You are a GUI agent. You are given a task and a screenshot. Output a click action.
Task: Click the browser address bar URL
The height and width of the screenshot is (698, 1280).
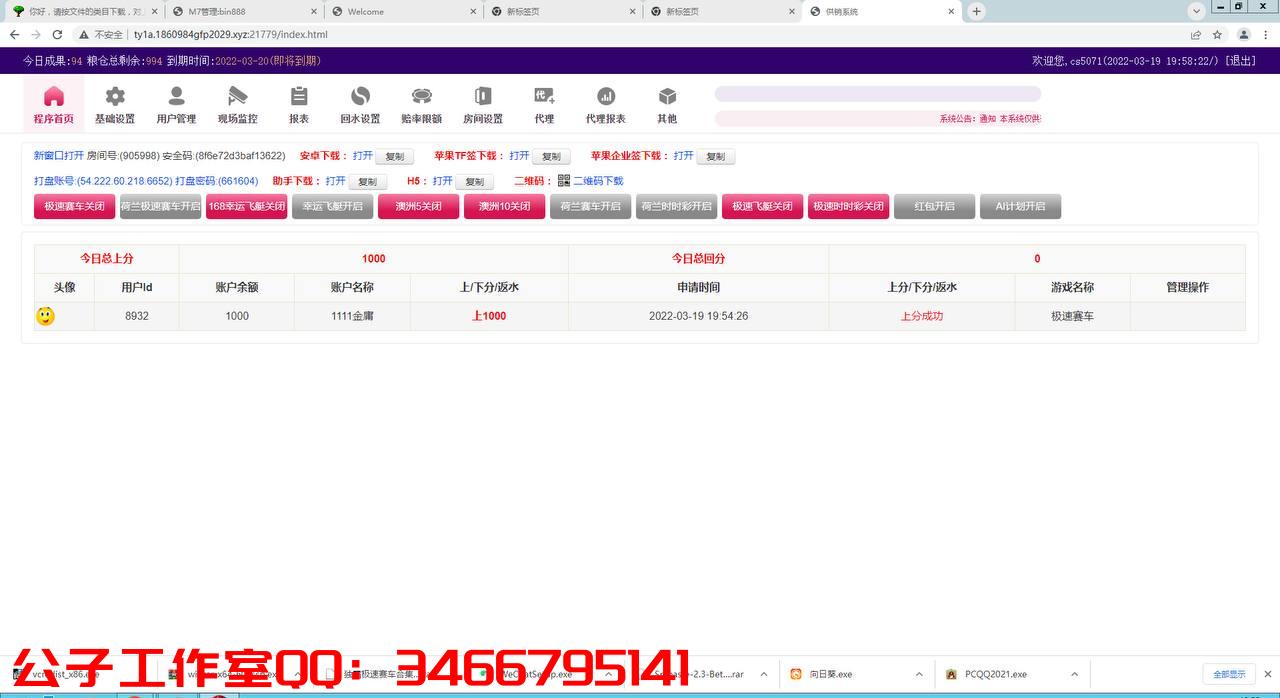point(231,34)
